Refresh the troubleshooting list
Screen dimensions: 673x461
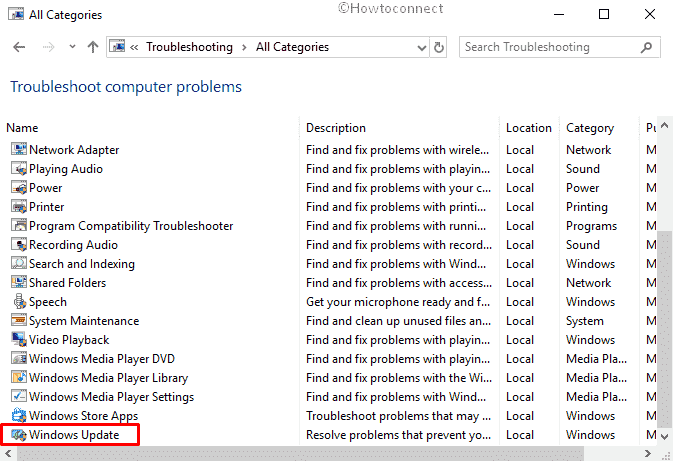pos(439,47)
